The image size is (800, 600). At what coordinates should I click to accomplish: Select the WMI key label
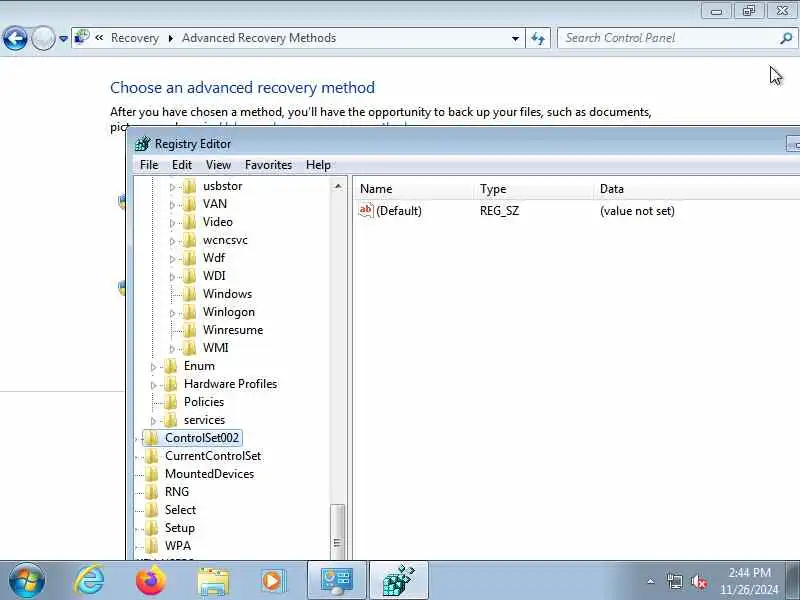215,348
